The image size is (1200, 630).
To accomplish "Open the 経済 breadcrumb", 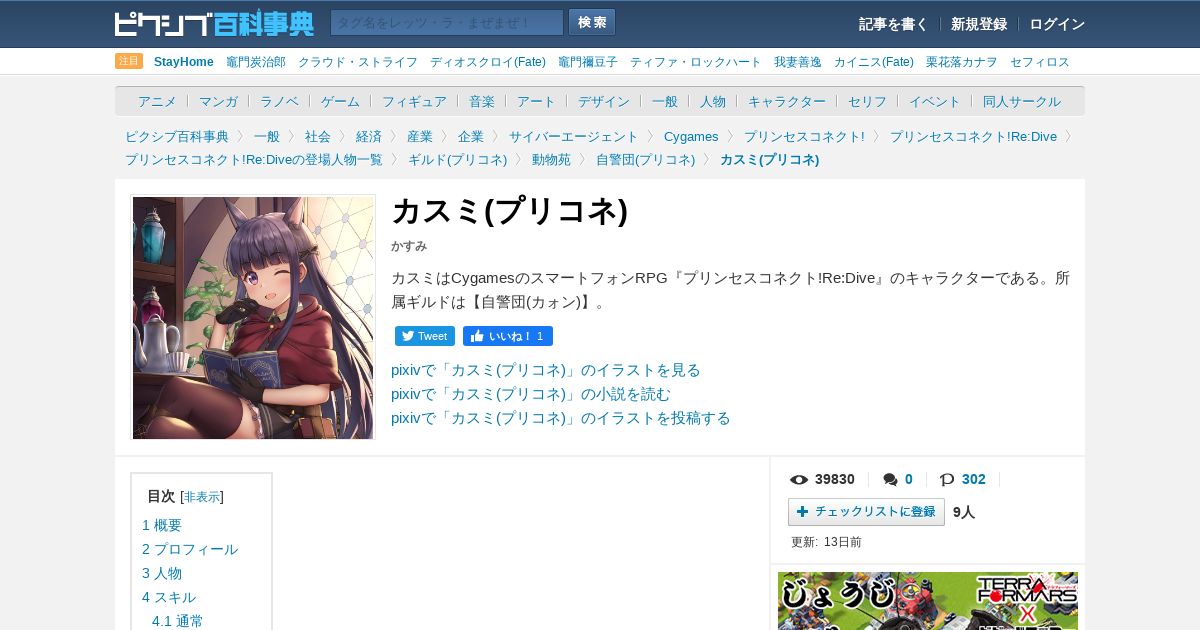I will pos(369,137).
